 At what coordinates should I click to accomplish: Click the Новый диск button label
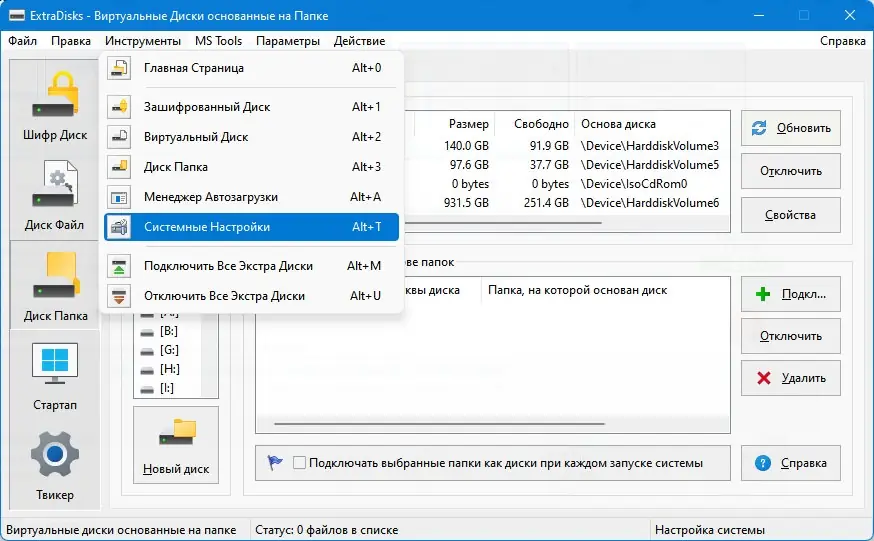(176, 469)
